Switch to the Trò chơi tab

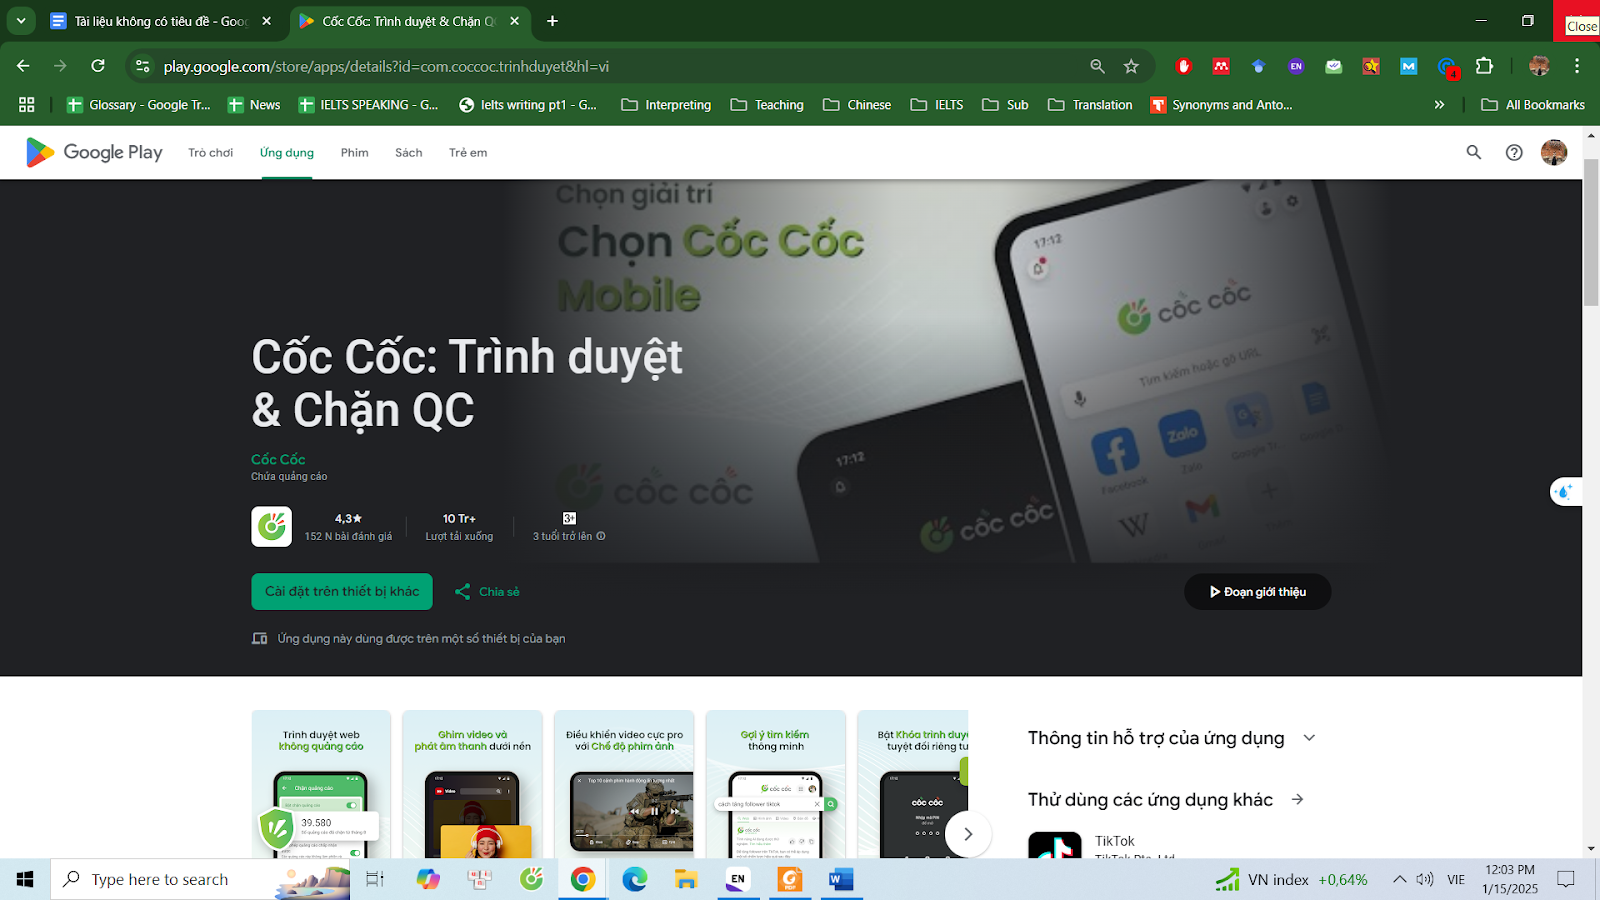point(210,153)
